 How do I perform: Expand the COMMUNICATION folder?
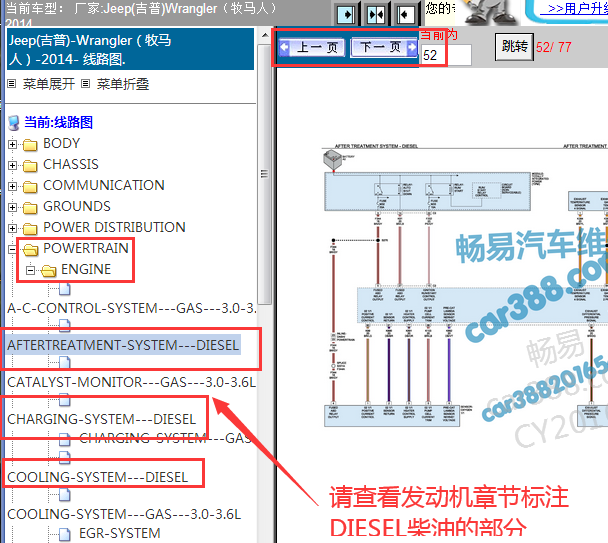[12, 186]
